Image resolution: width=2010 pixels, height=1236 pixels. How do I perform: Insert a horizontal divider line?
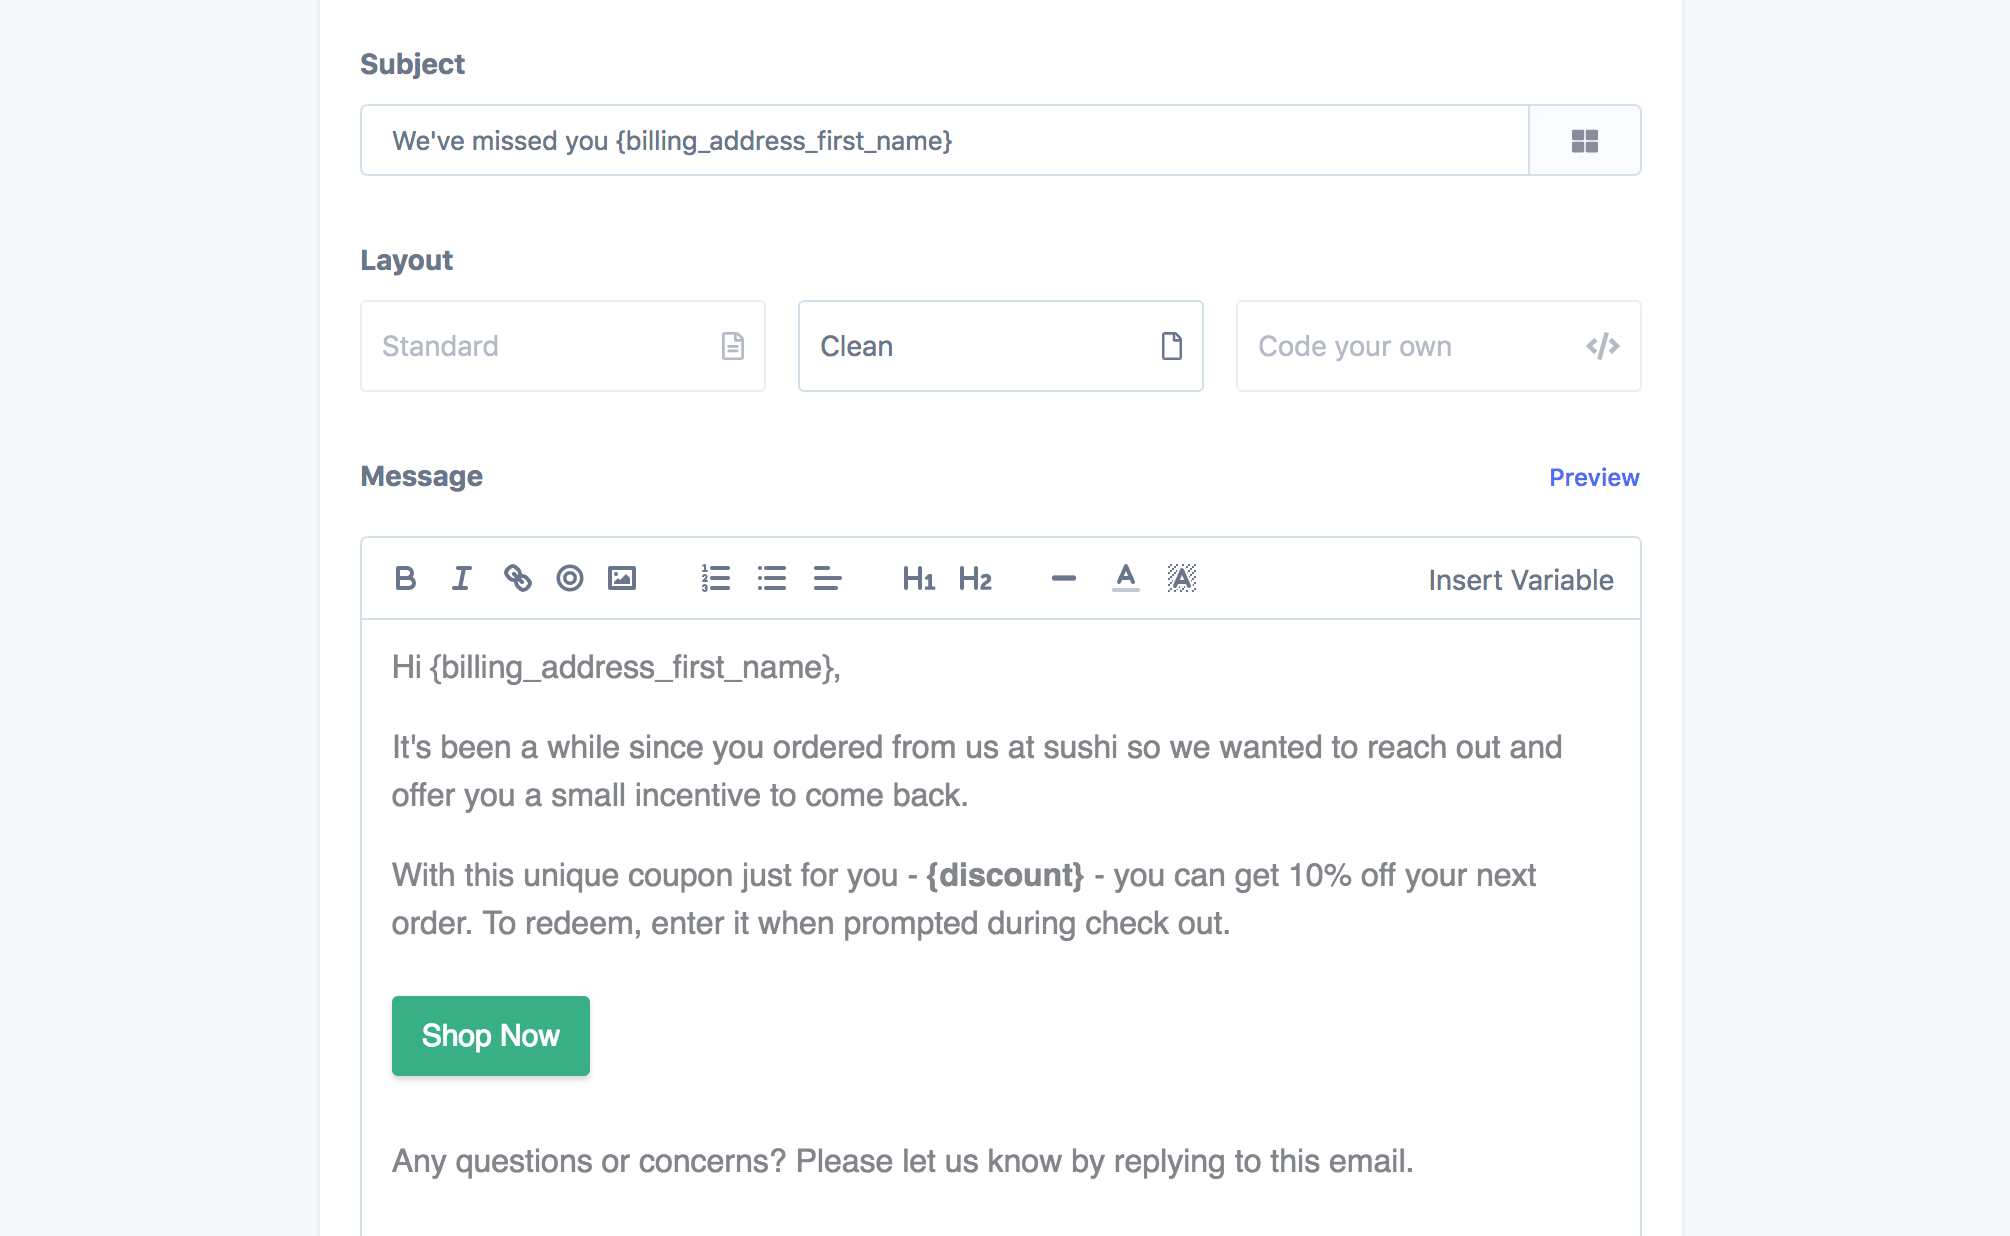click(x=1064, y=578)
